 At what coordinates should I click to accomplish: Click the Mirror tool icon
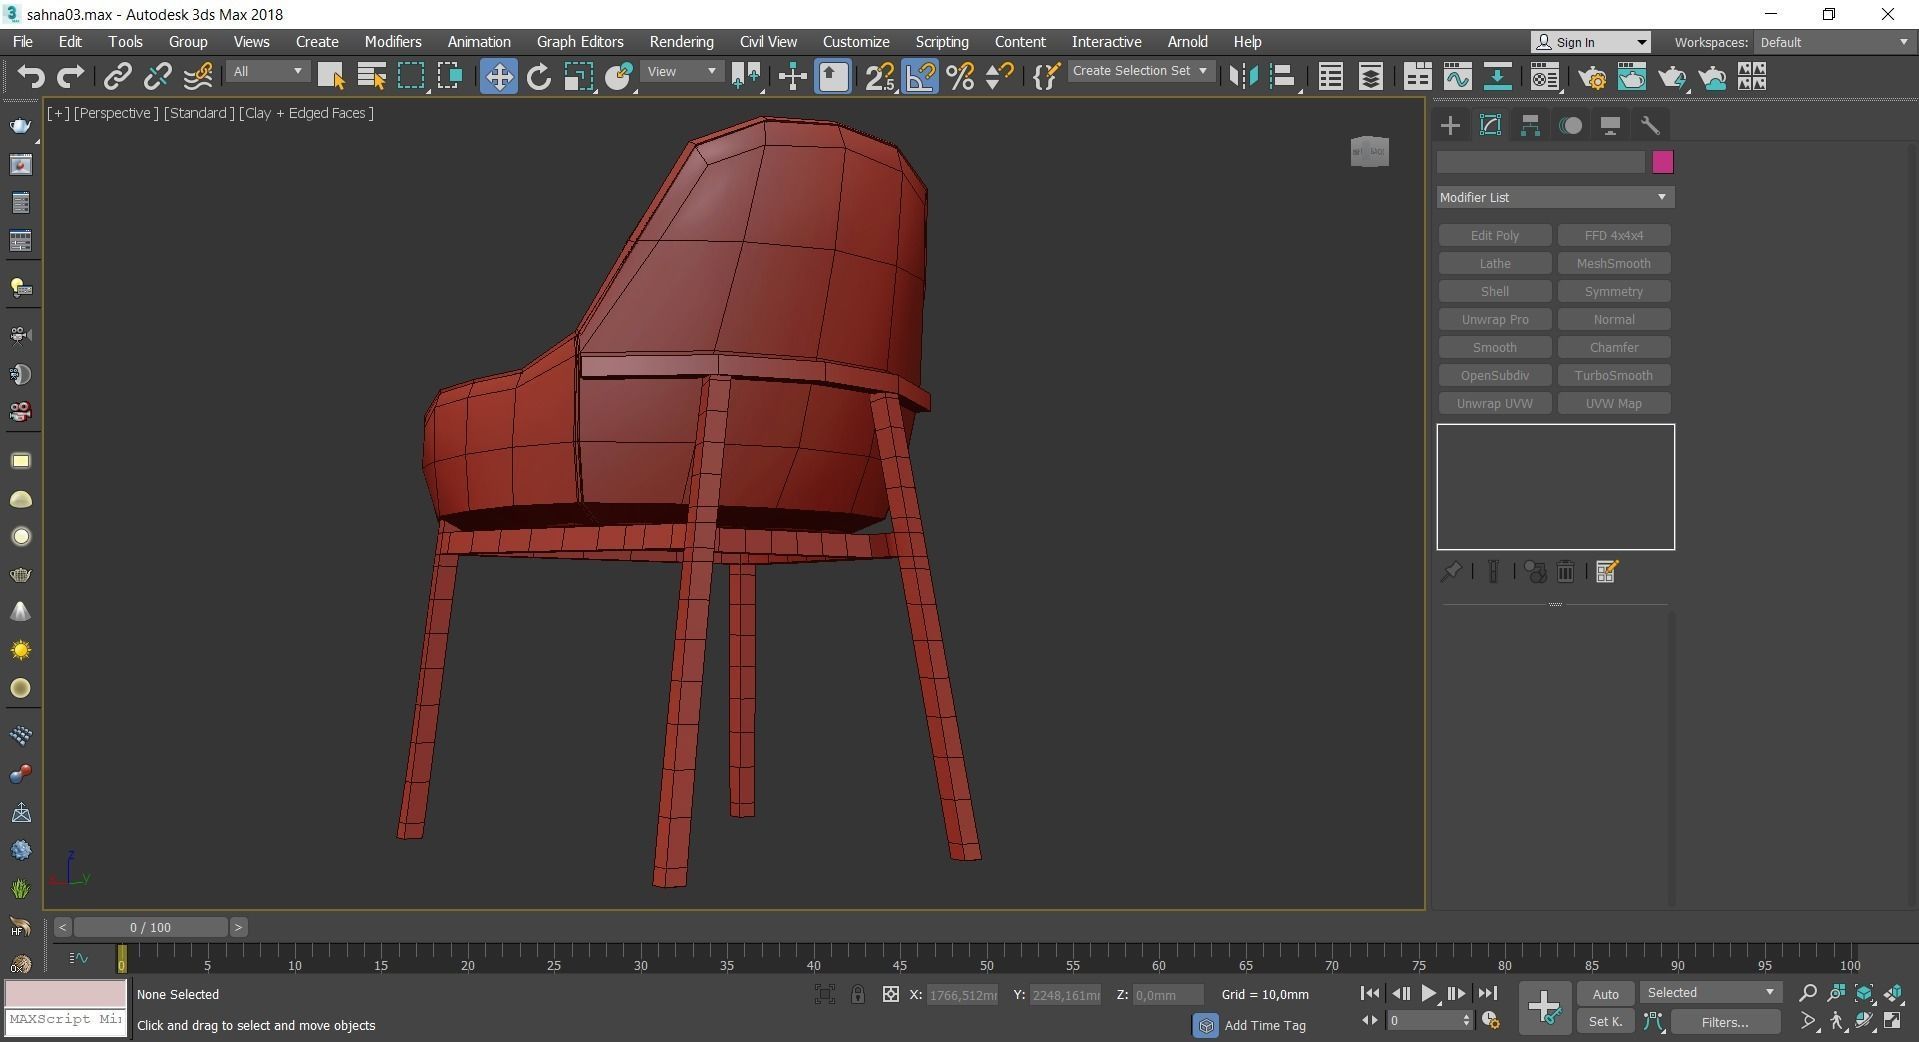1243,76
